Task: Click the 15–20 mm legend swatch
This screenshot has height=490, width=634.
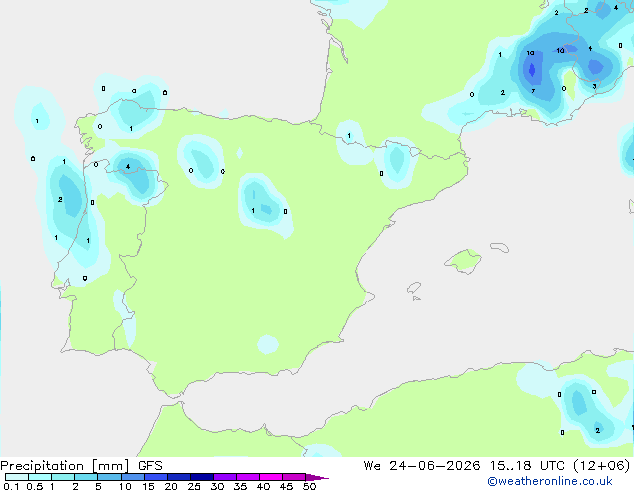Action: (156, 477)
